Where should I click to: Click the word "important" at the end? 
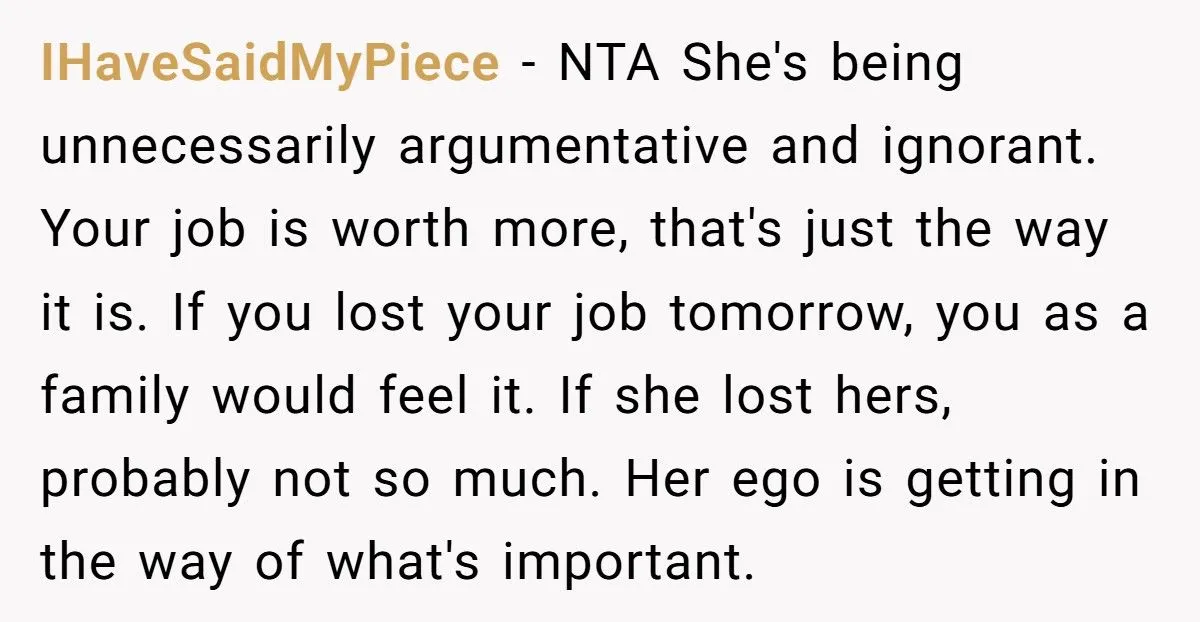click(x=627, y=563)
